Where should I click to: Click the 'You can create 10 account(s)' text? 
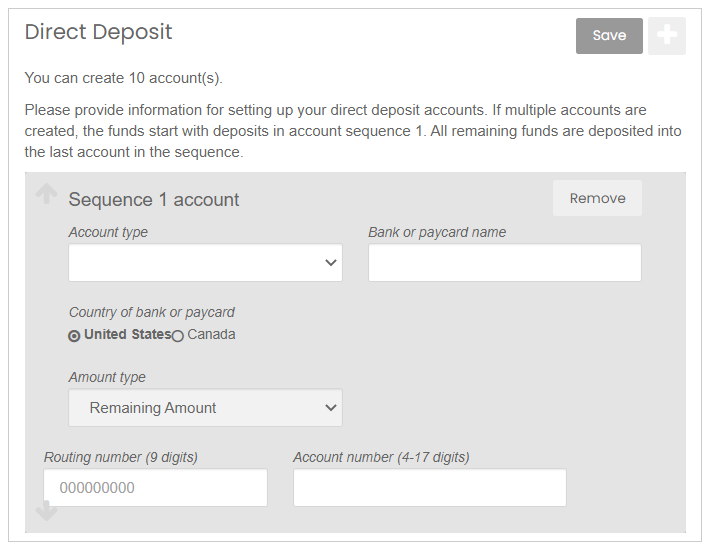123,78
